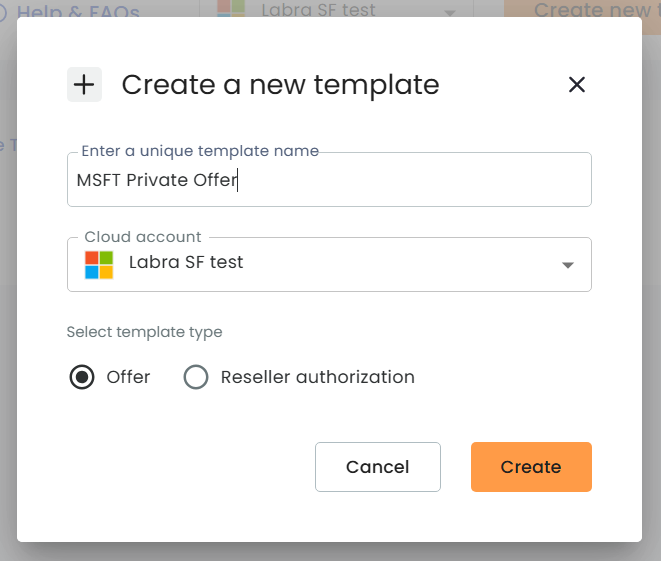Screen dimensions: 661x561
Task: Close the Create a new template dialog
Action: (x=576, y=85)
